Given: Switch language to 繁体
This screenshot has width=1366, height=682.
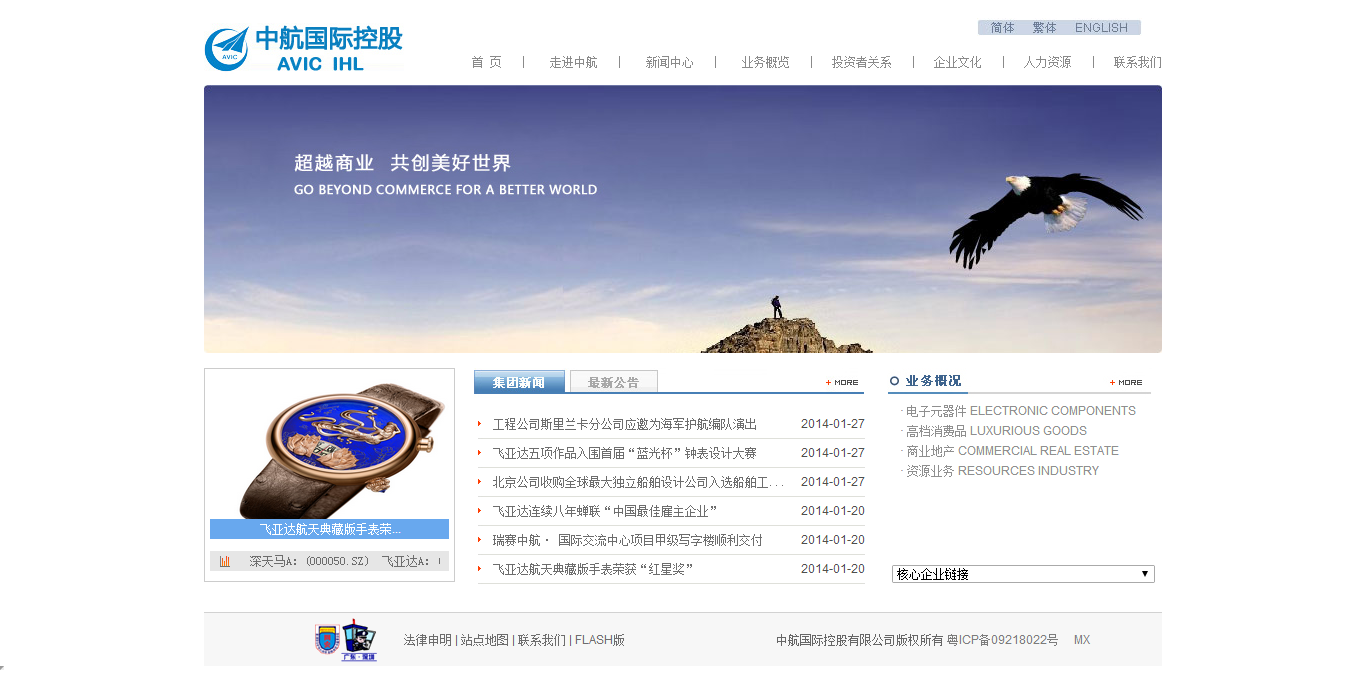Looking at the screenshot, I should [x=1044, y=28].
